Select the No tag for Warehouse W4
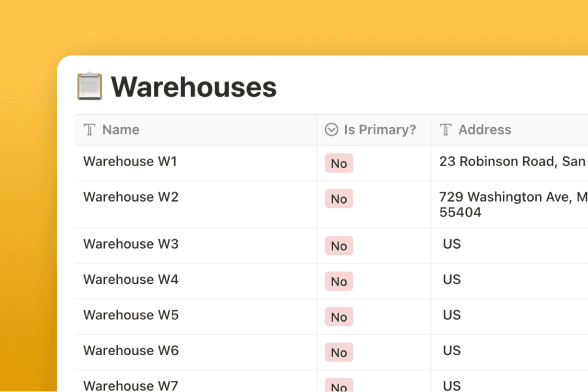588x392 pixels. pos(339,281)
